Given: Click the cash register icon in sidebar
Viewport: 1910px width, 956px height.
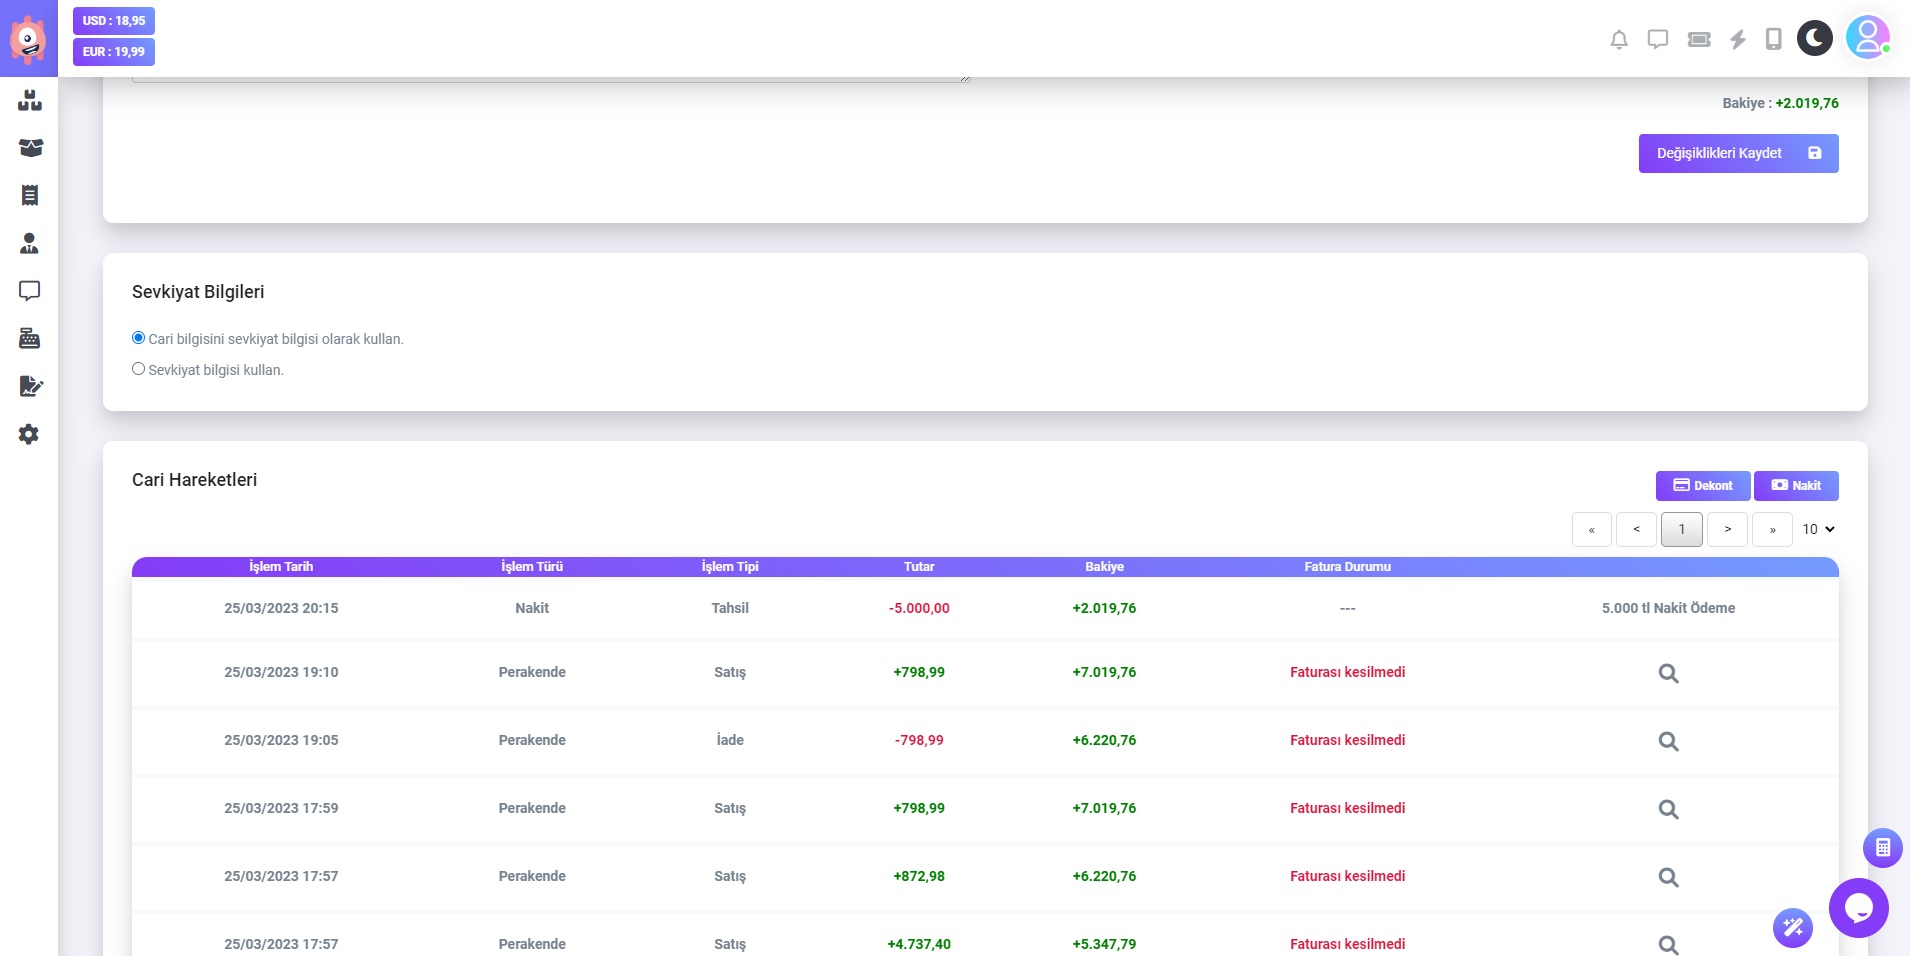Looking at the screenshot, I should [x=29, y=339].
